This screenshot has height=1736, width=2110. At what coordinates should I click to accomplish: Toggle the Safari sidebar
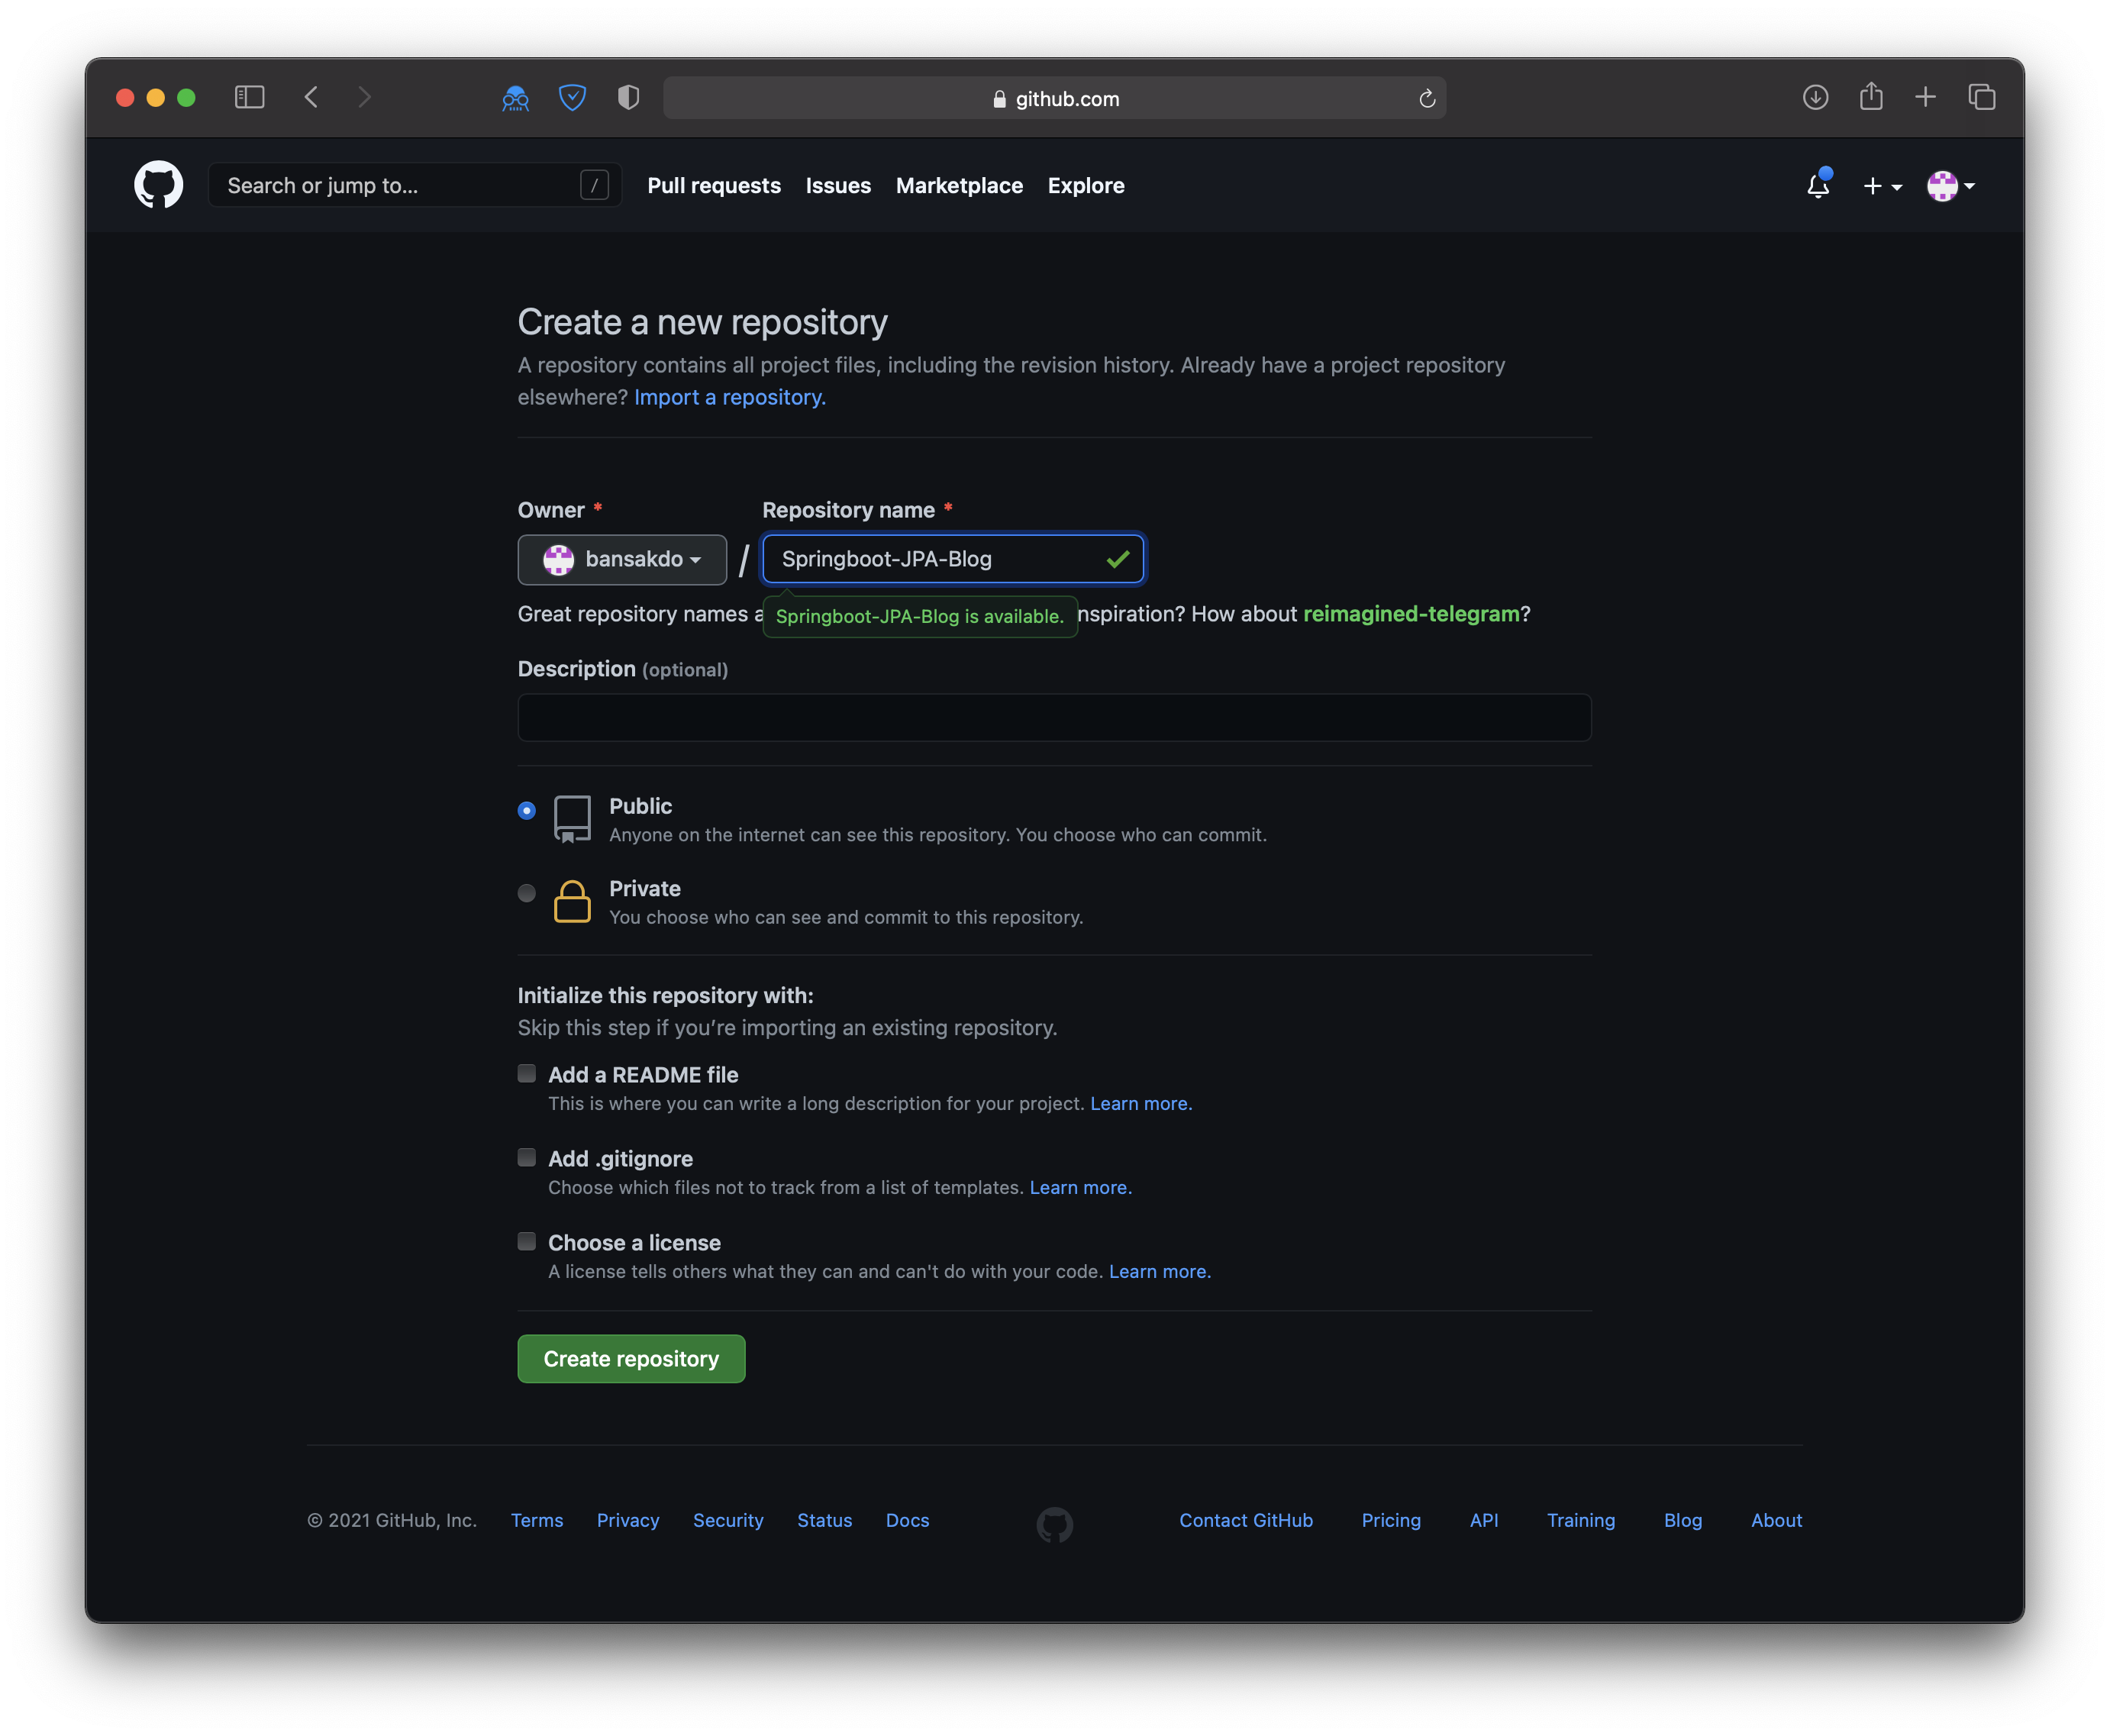tap(249, 97)
